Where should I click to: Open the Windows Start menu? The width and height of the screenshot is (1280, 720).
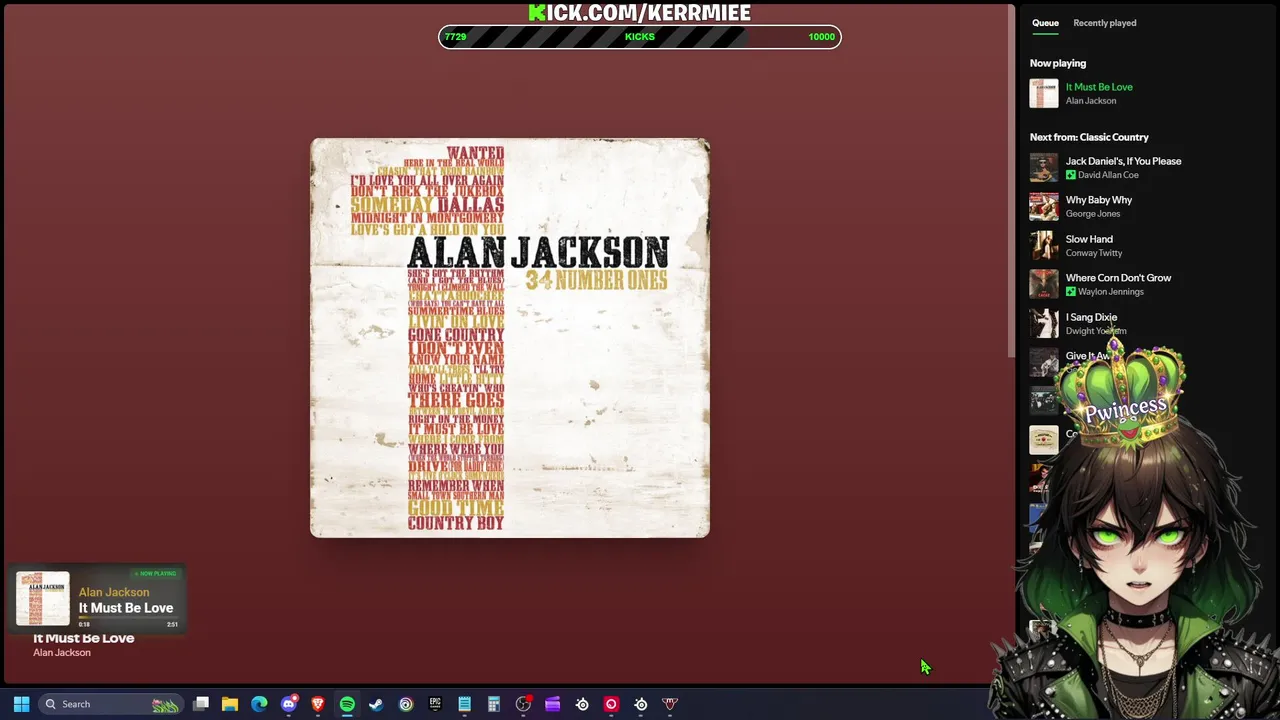tap(21, 704)
